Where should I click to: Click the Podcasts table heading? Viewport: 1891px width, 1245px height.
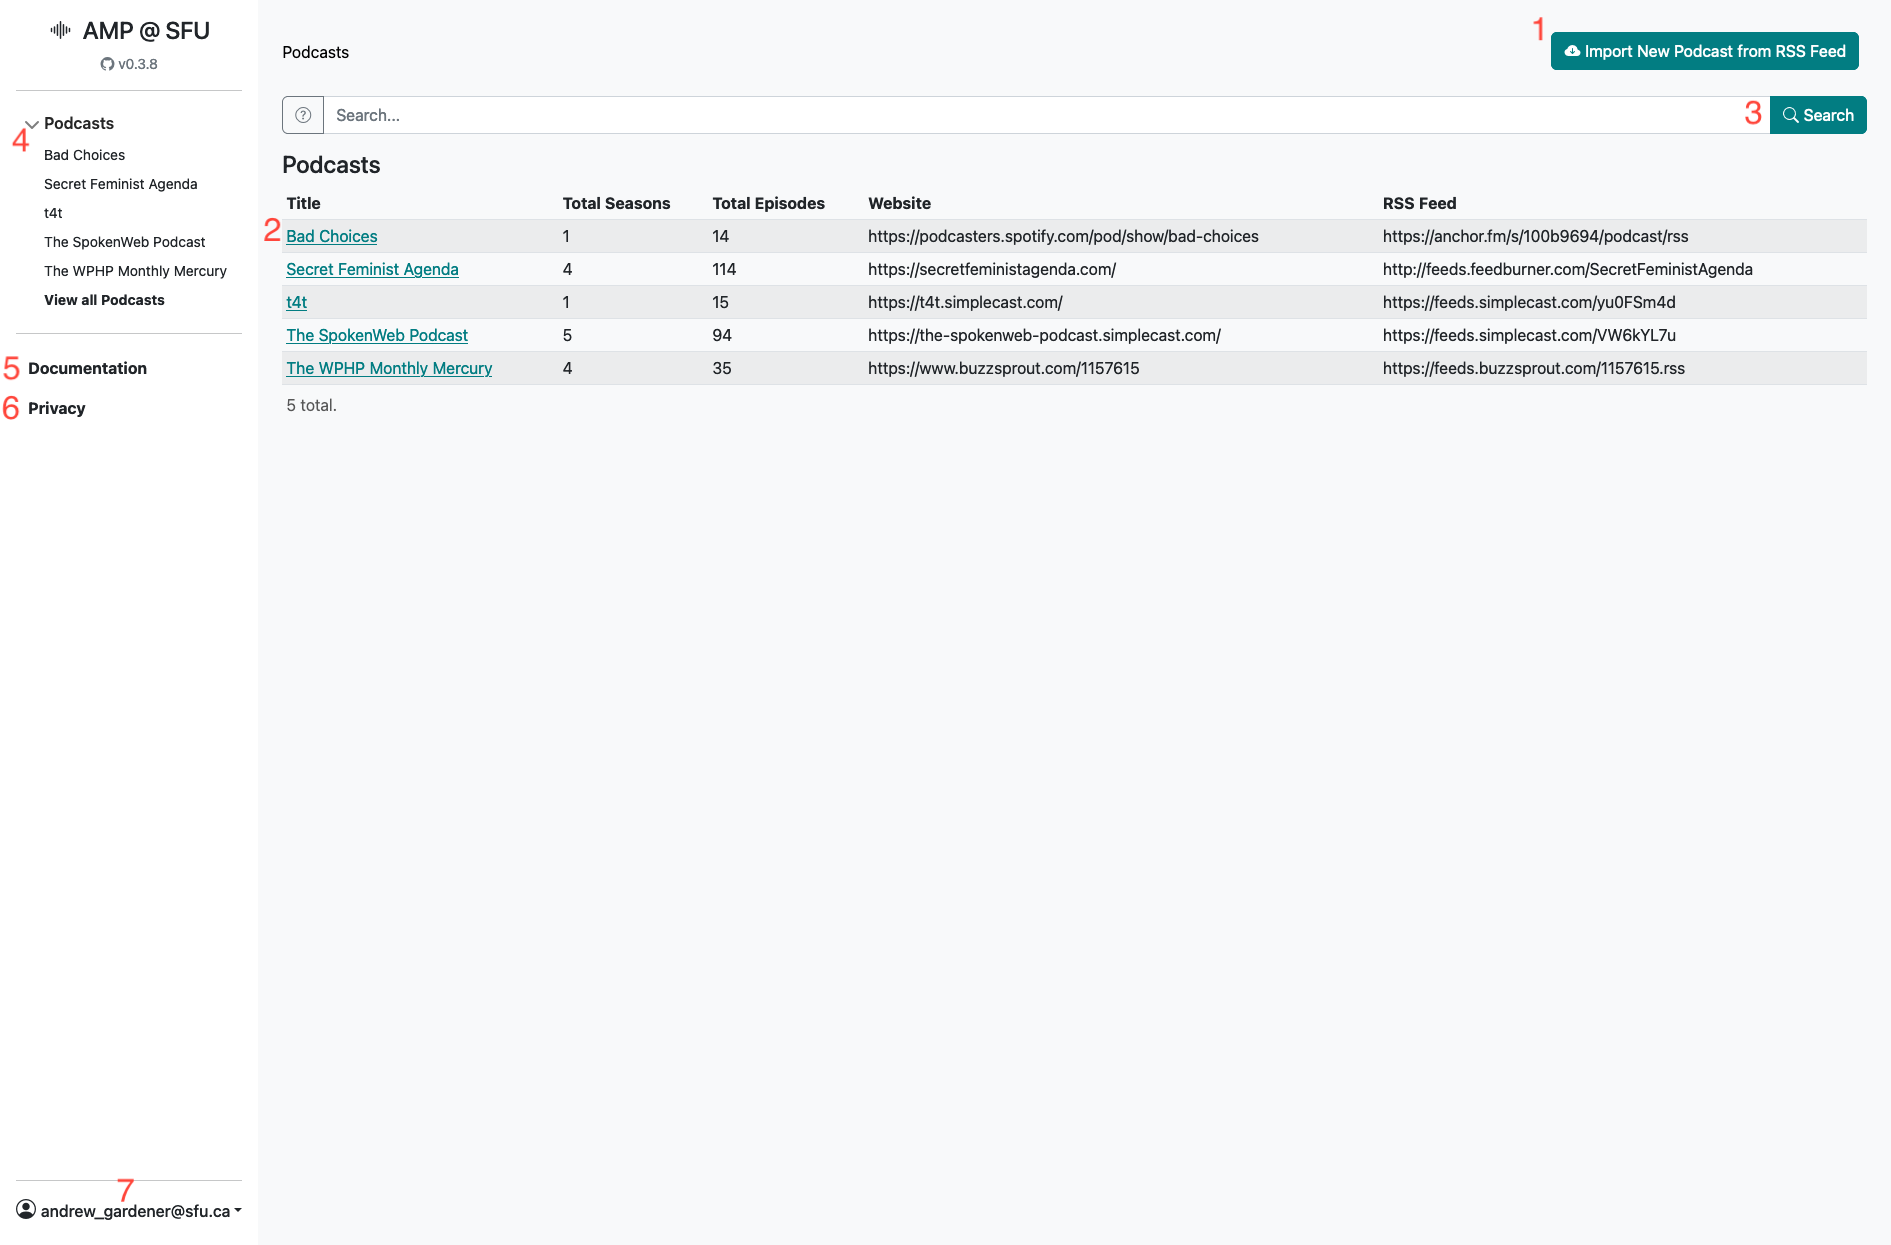click(331, 165)
